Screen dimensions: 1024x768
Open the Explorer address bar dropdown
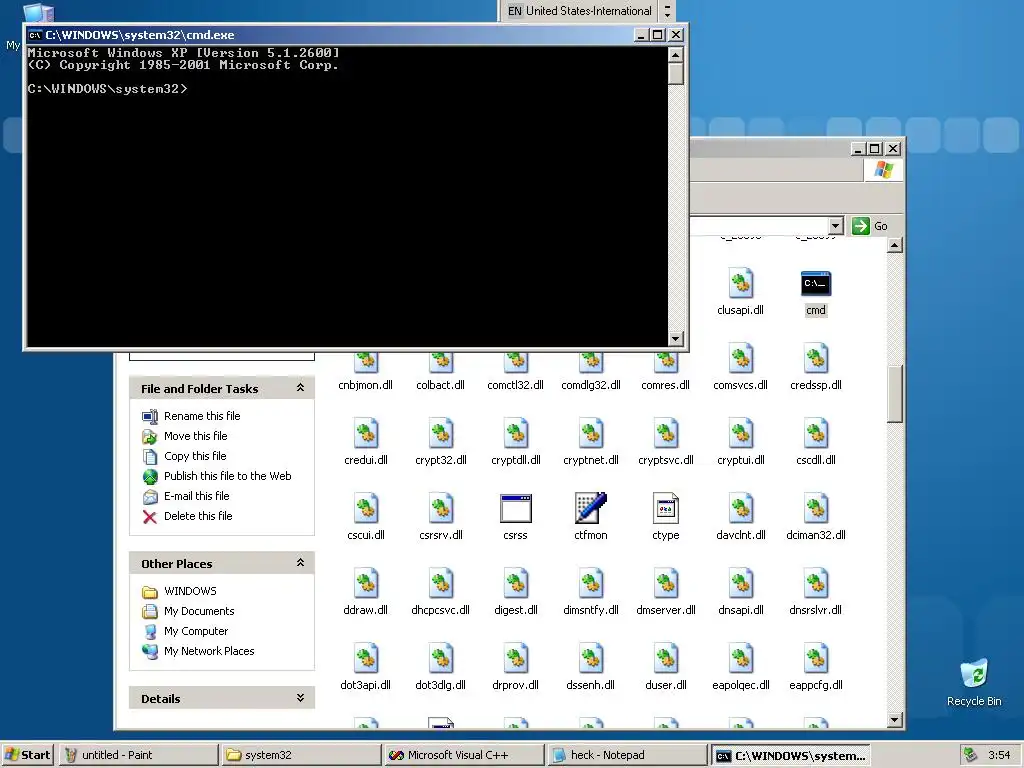[x=835, y=226]
